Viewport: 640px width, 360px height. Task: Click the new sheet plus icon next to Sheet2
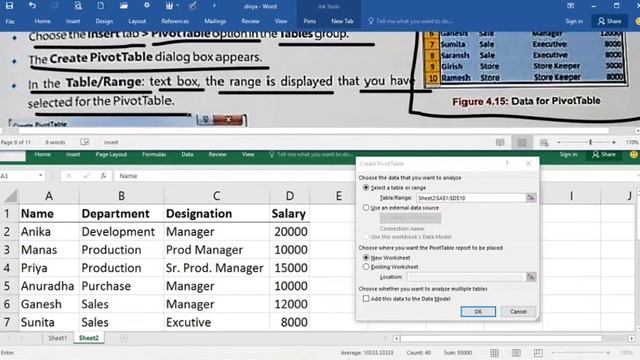coord(124,338)
